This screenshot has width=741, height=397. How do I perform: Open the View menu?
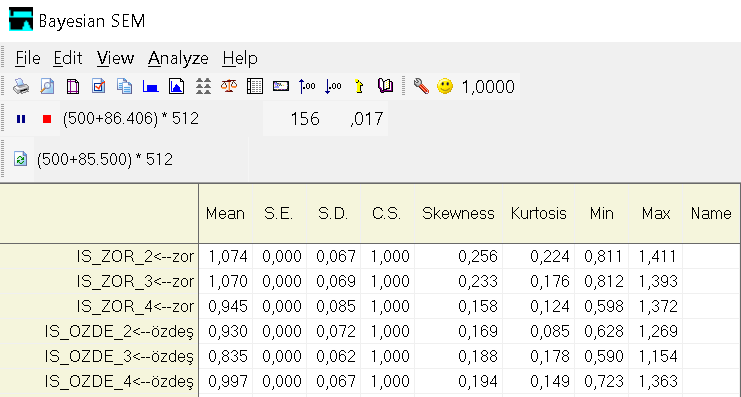coord(115,59)
